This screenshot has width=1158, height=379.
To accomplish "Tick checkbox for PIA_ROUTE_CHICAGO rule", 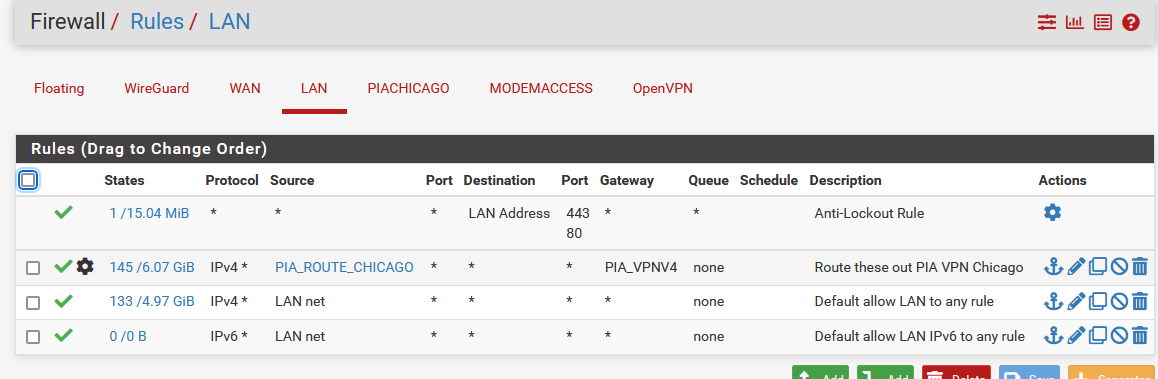I will 32,267.
